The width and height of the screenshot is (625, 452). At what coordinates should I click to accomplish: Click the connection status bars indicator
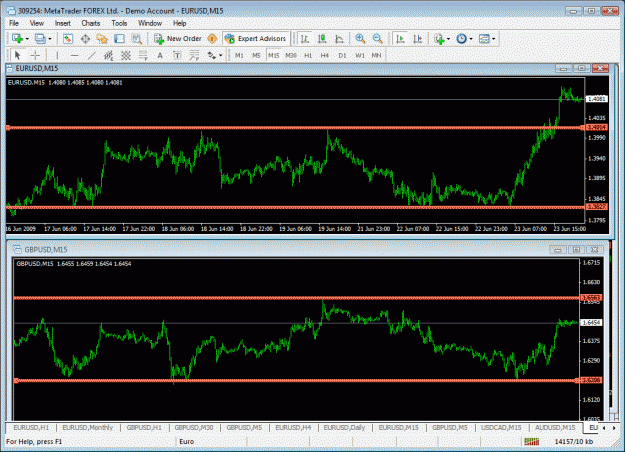[x=532, y=442]
